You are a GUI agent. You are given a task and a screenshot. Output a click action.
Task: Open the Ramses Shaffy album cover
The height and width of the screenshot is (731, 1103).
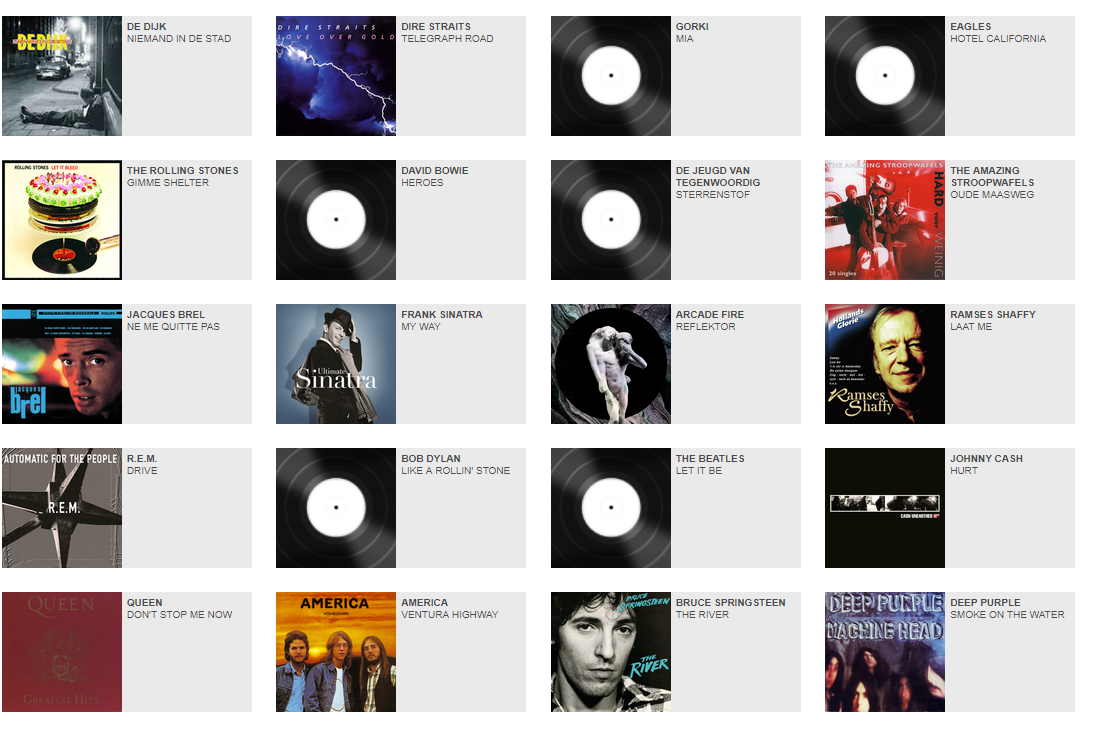pyautogui.click(x=885, y=364)
